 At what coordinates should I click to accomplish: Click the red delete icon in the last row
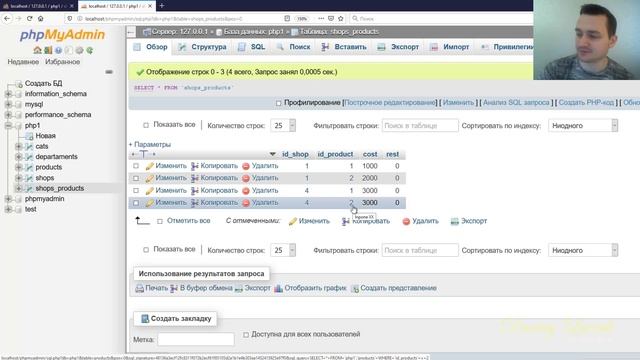pos(246,203)
